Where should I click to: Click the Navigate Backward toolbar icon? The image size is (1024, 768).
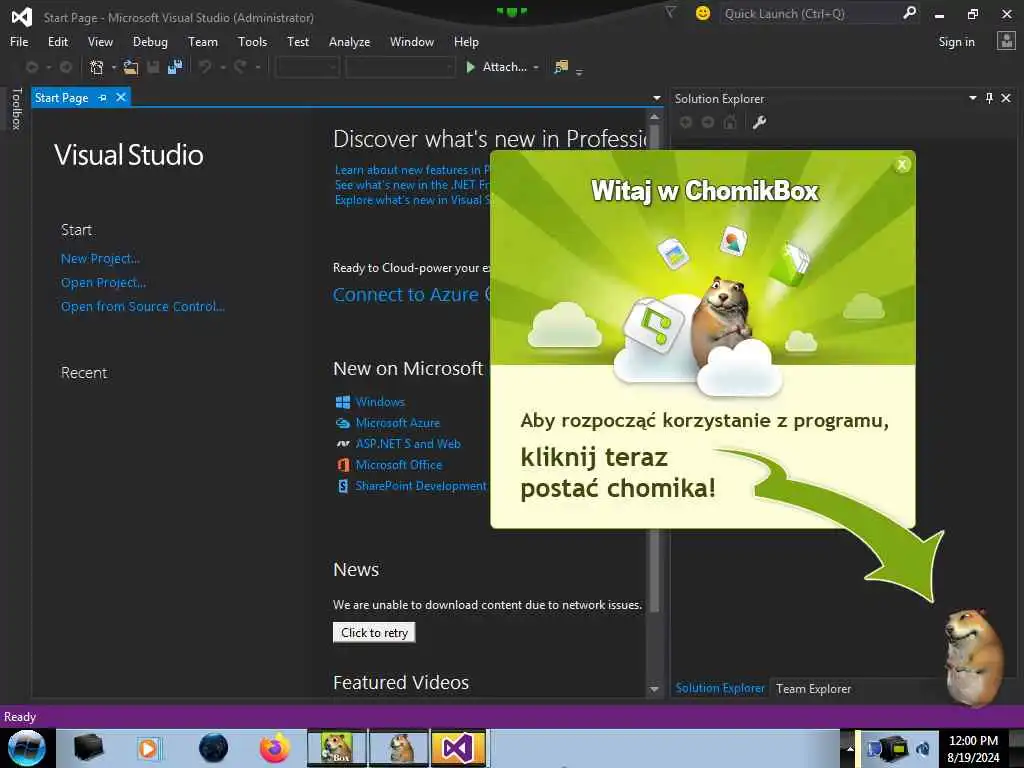point(31,67)
